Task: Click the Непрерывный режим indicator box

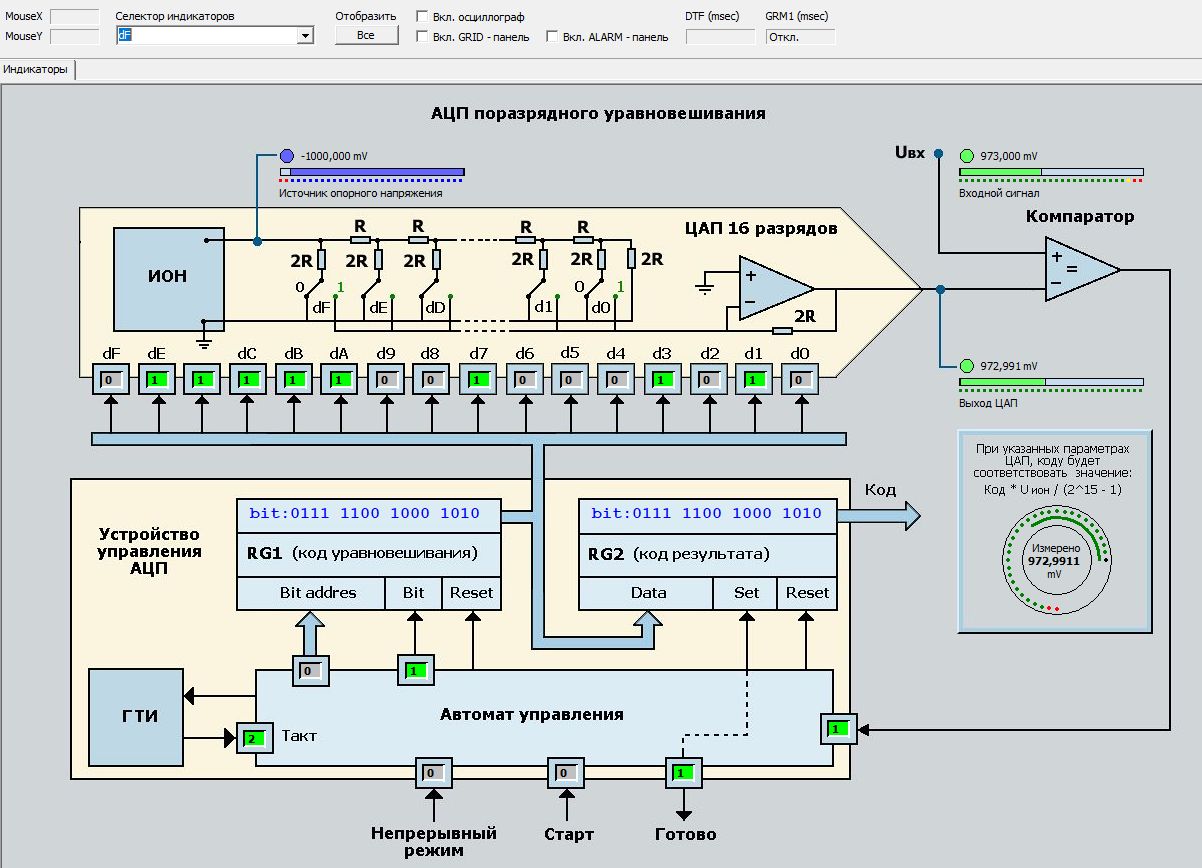Action: 433,773
